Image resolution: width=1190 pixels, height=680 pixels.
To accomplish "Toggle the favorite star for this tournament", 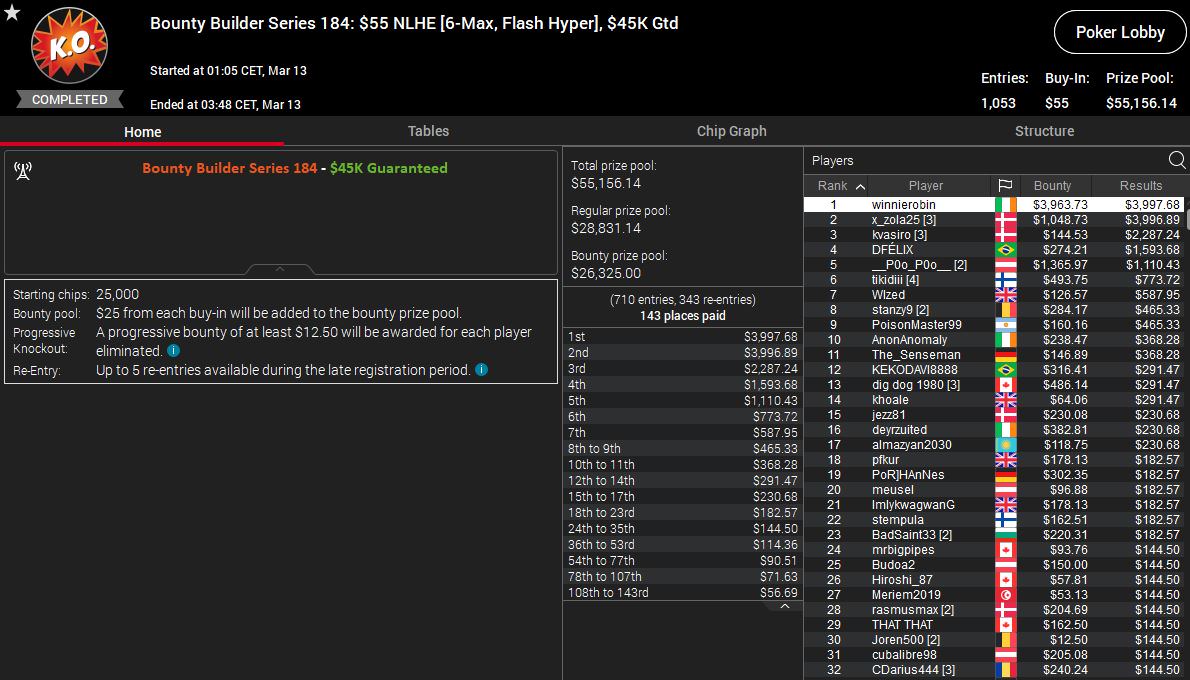I will coord(12,12).
